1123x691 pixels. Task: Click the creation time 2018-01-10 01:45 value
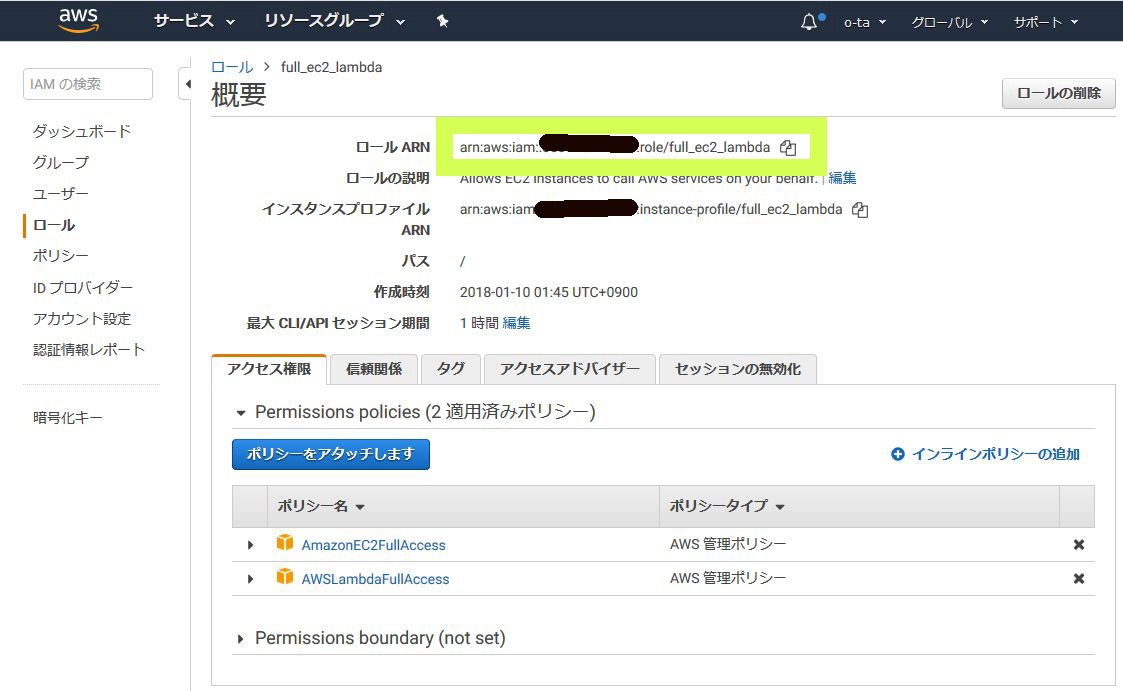click(x=549, y=292)
